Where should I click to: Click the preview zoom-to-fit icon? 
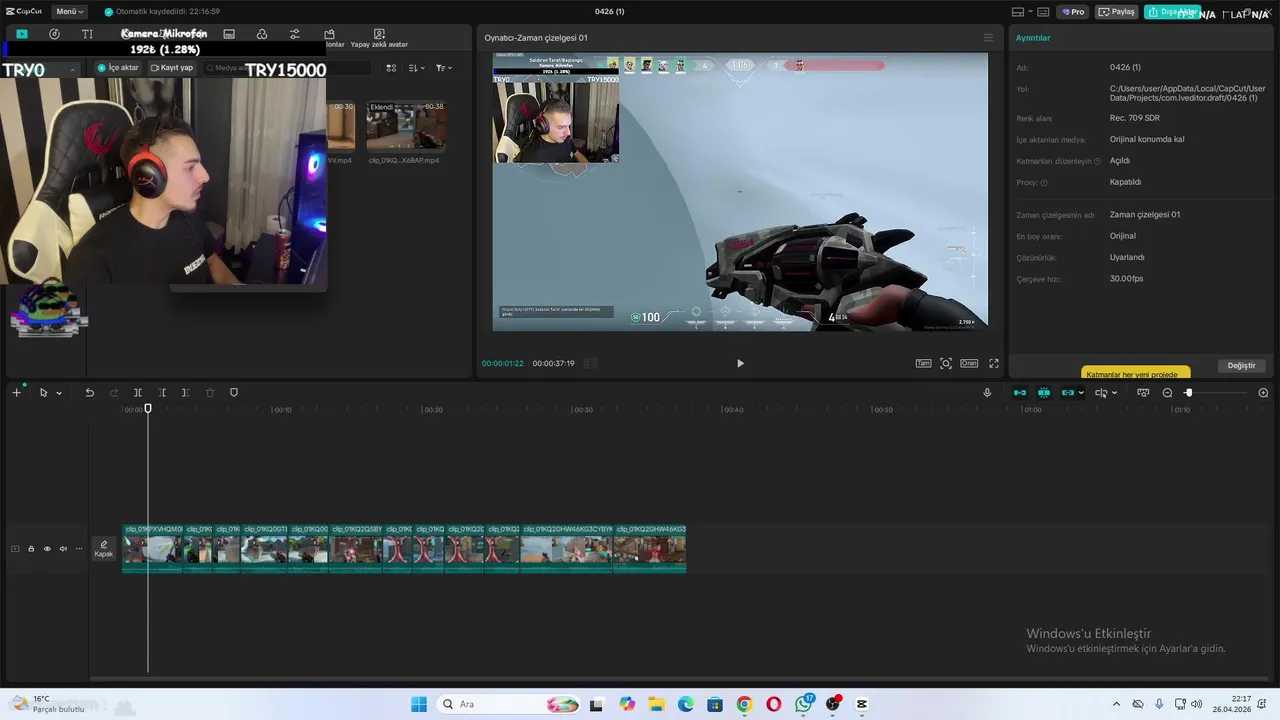click(946, 363)
